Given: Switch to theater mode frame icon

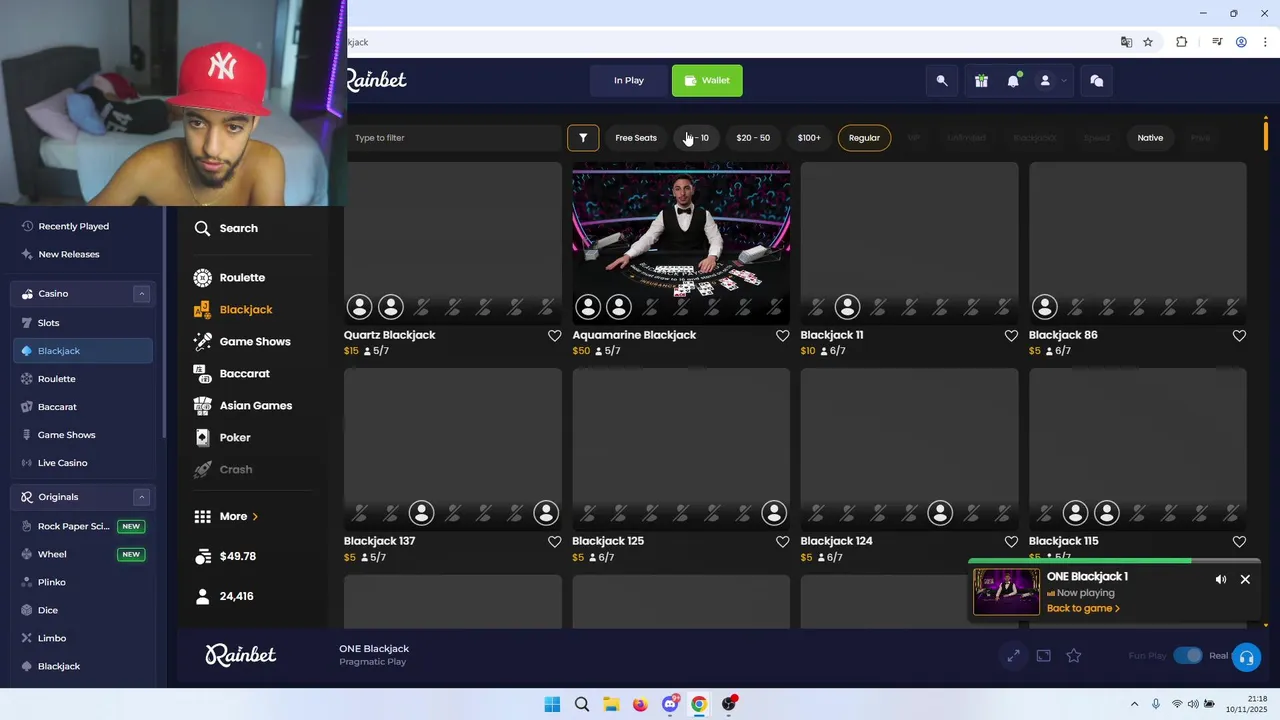Looking at the screenshot, I should pos(1043,656).
